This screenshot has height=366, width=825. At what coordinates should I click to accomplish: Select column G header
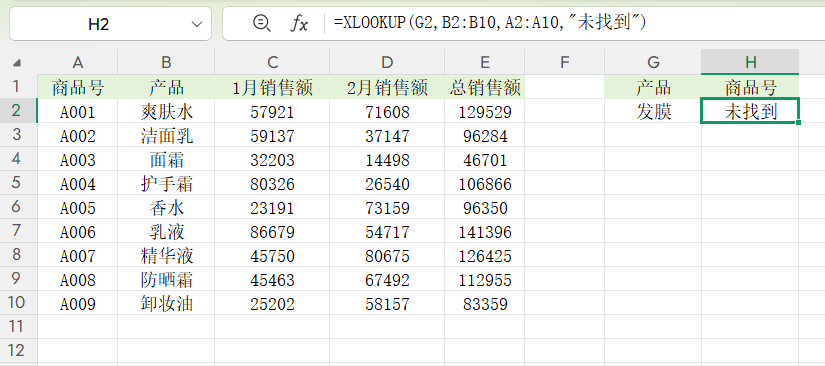pyautogui.click(x=653, y=62)
